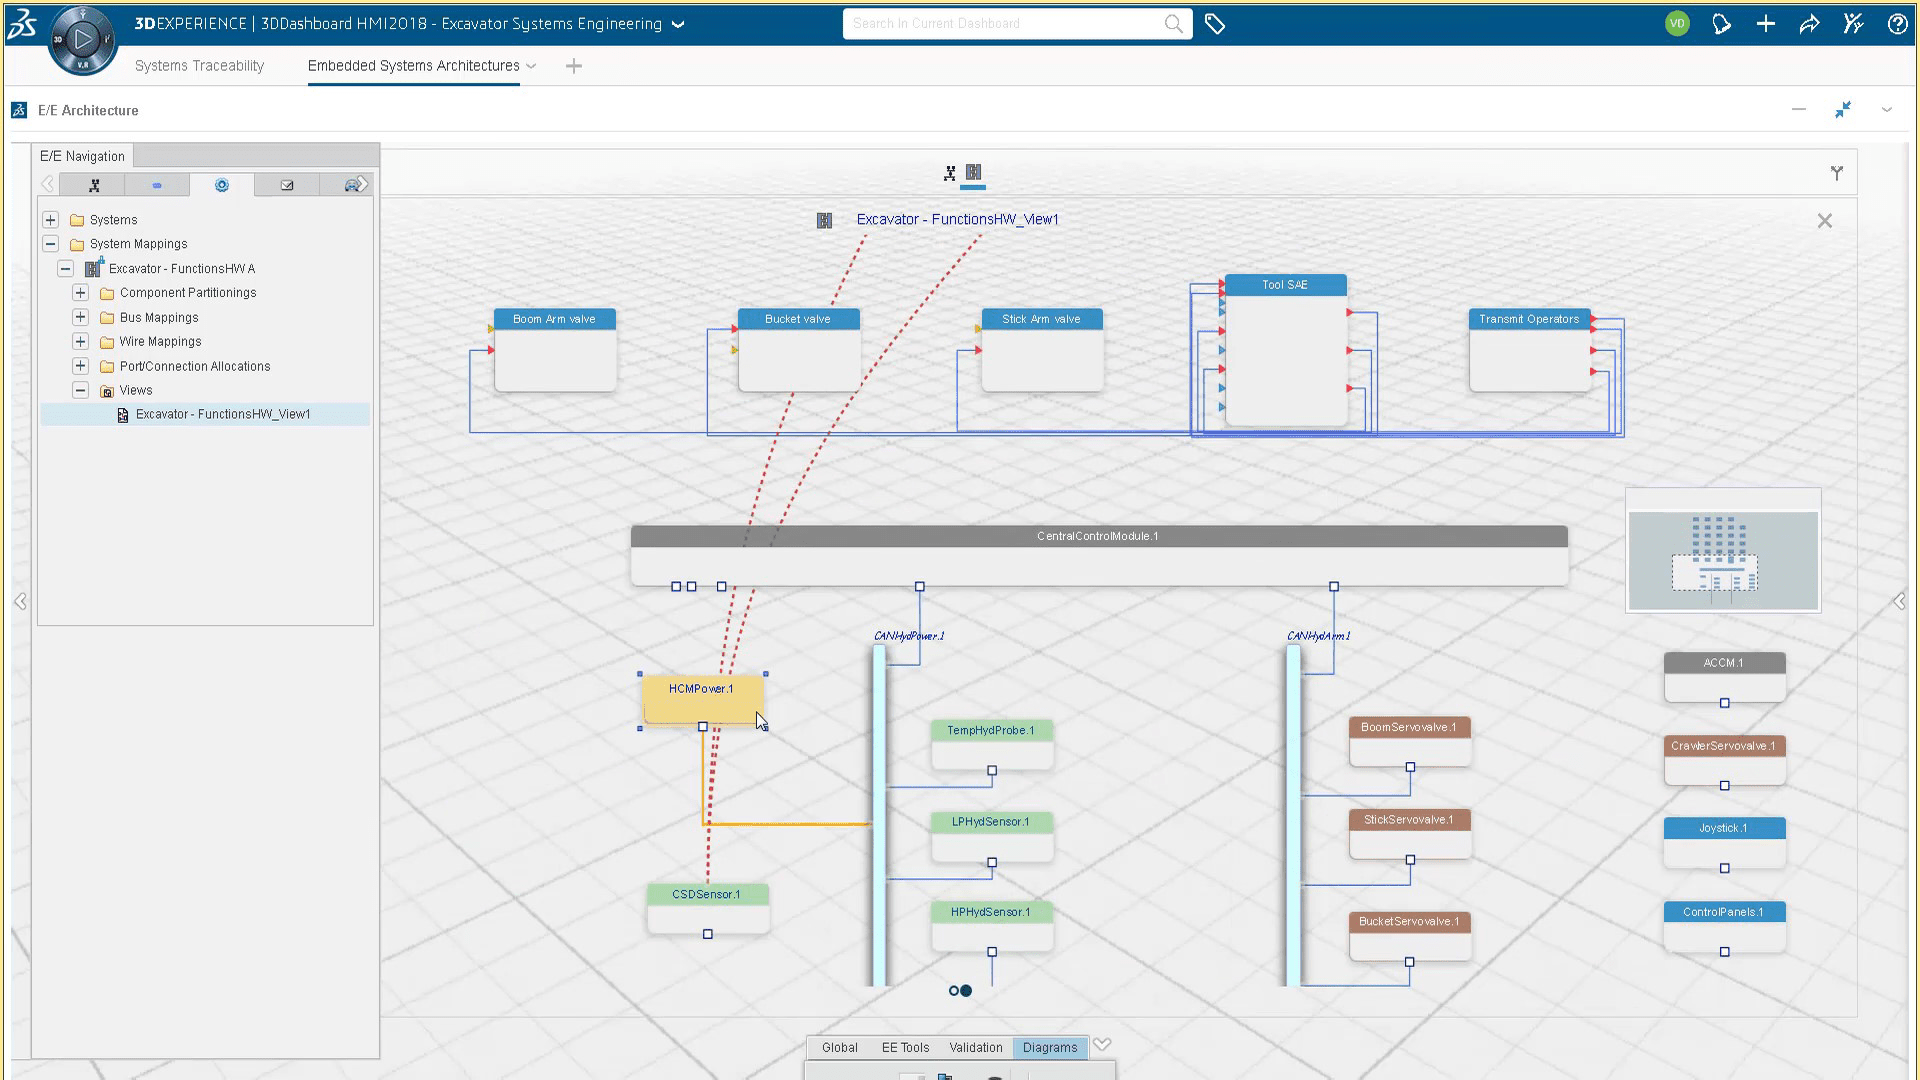Image resolution: width=1920 pixels, height=1080 pixels.
Task: Select the TempHydProbe.1 sensor block
Action: tap(991, 745)
